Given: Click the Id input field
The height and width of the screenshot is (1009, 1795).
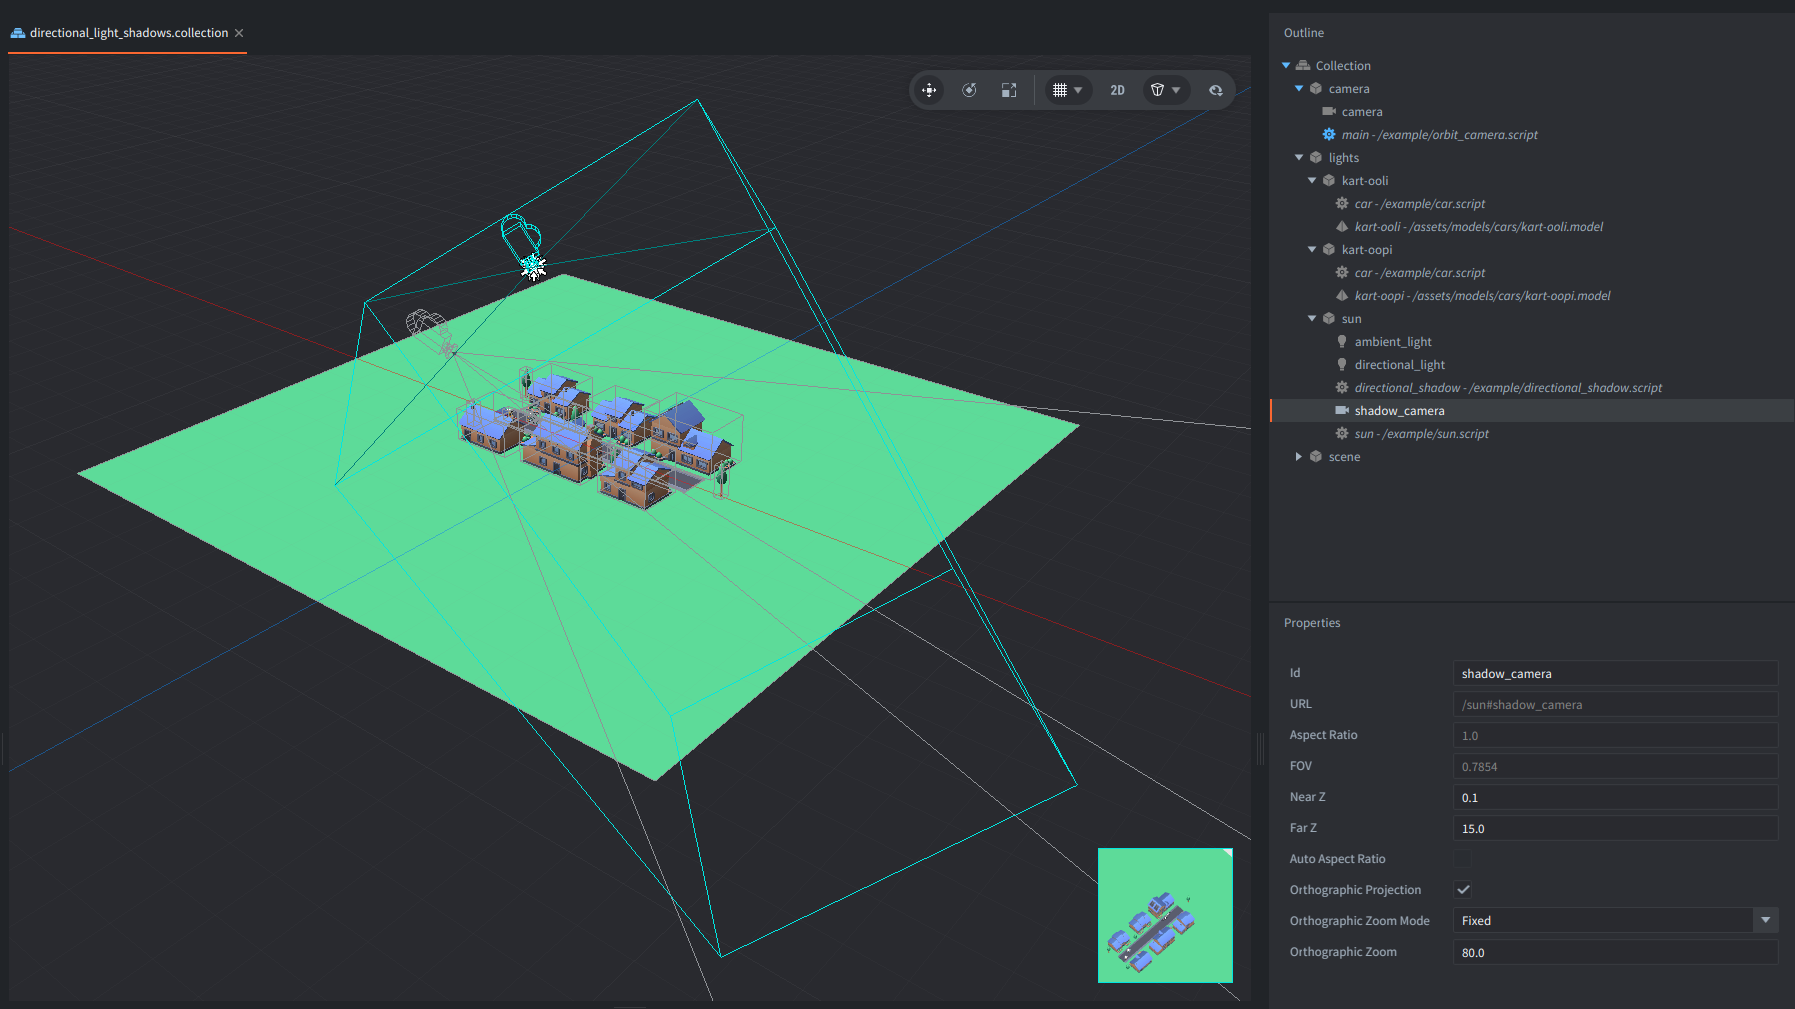Looking at the screenshot, I should 1616,674.
